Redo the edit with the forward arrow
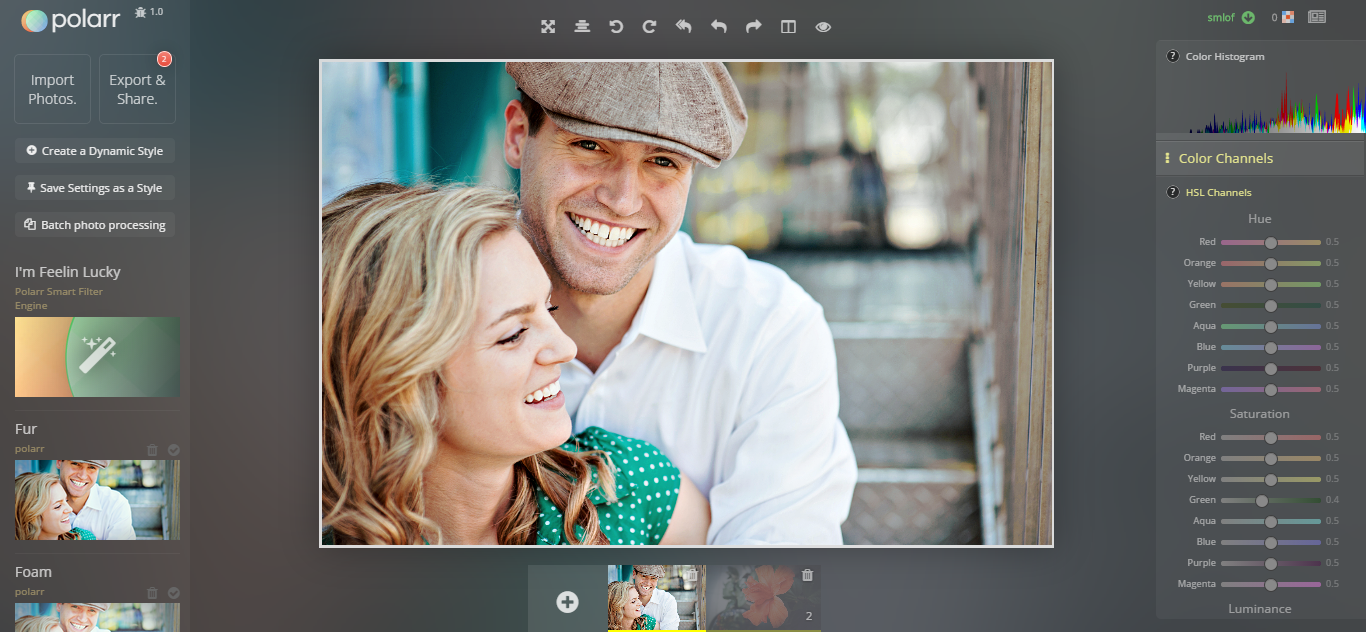 754,27
